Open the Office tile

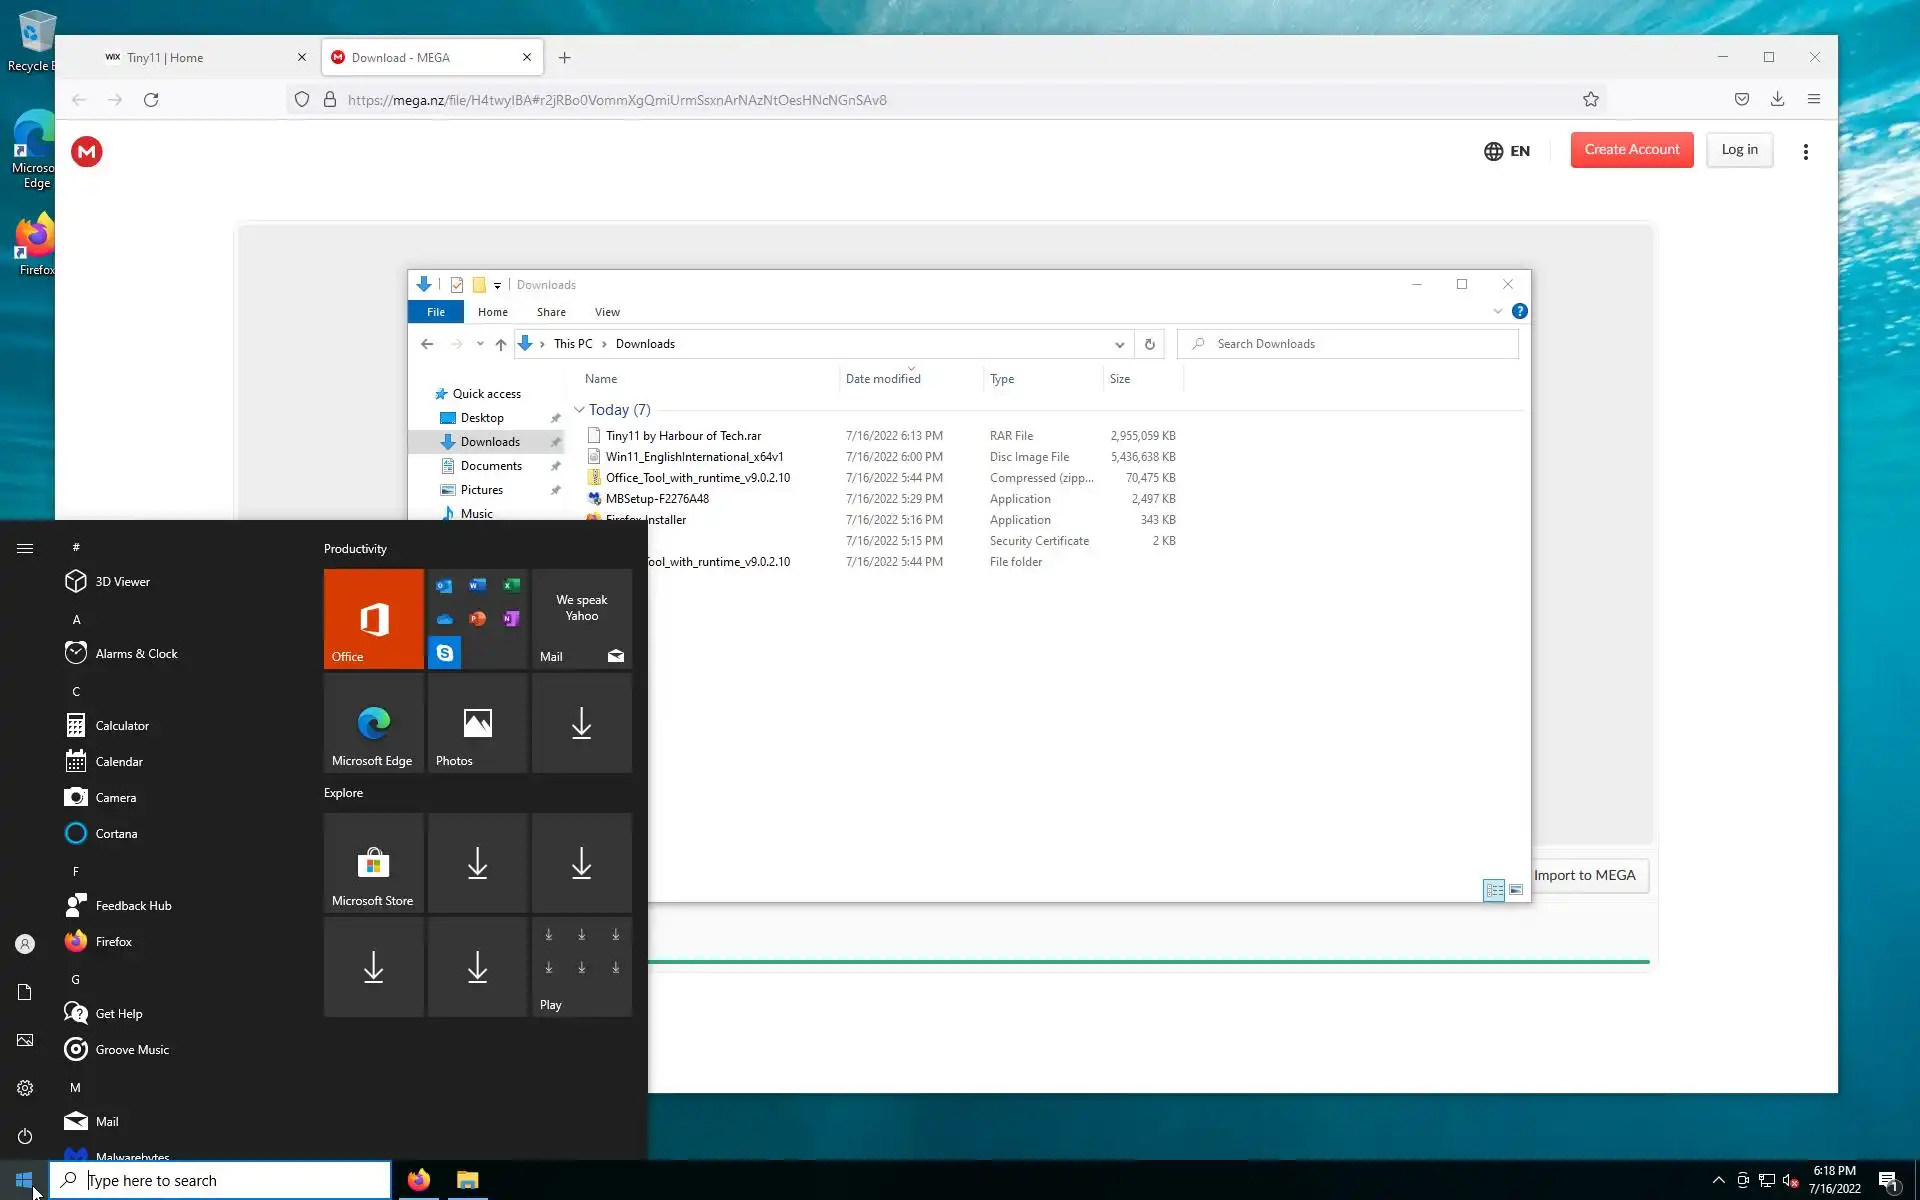pyautogui.click(x=373, y=619)
